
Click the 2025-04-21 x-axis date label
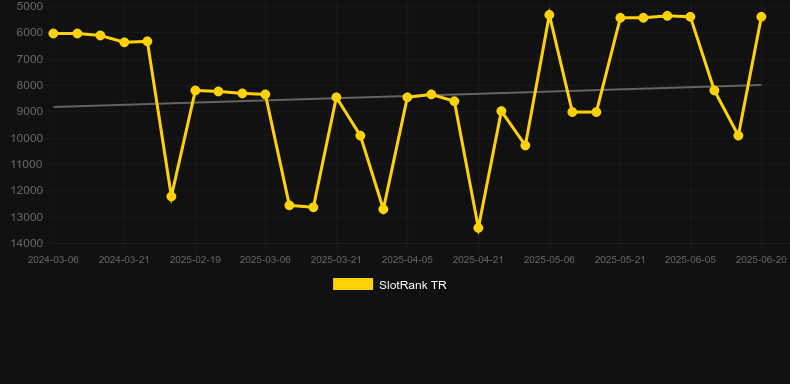coord(478,260)
